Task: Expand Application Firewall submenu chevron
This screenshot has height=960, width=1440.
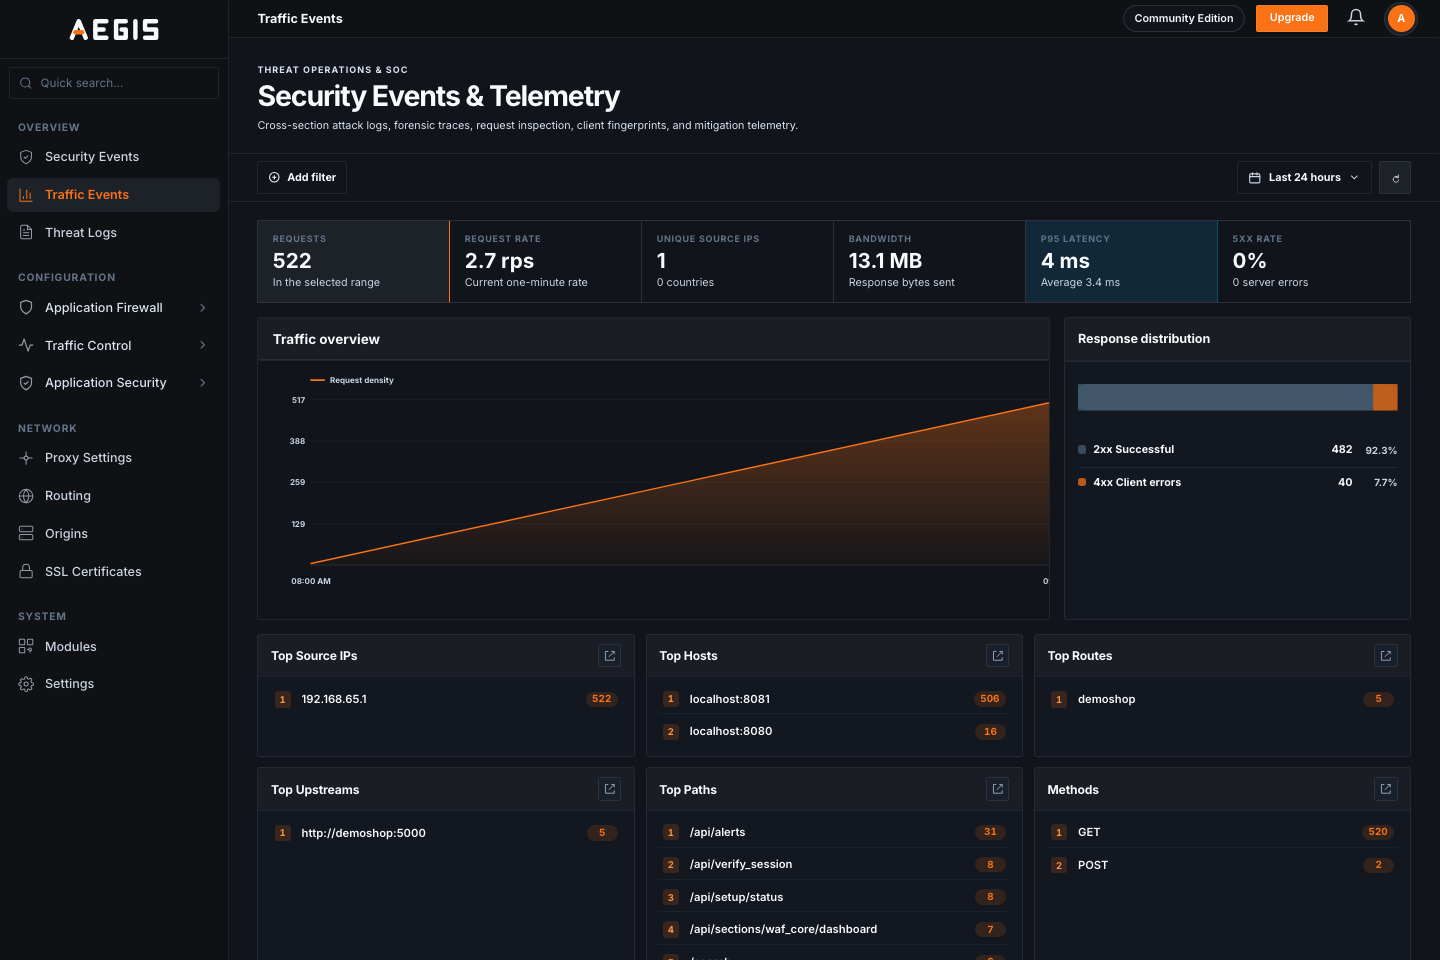Action: pos(202,308)
